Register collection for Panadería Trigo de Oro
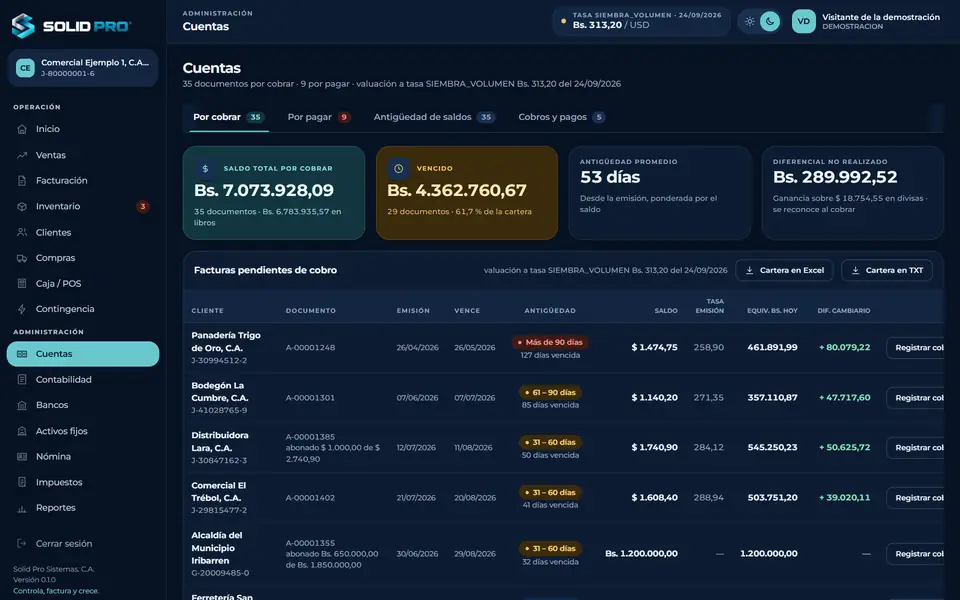The height and width of the screenshot is (600, 960). tap(917, 348)
